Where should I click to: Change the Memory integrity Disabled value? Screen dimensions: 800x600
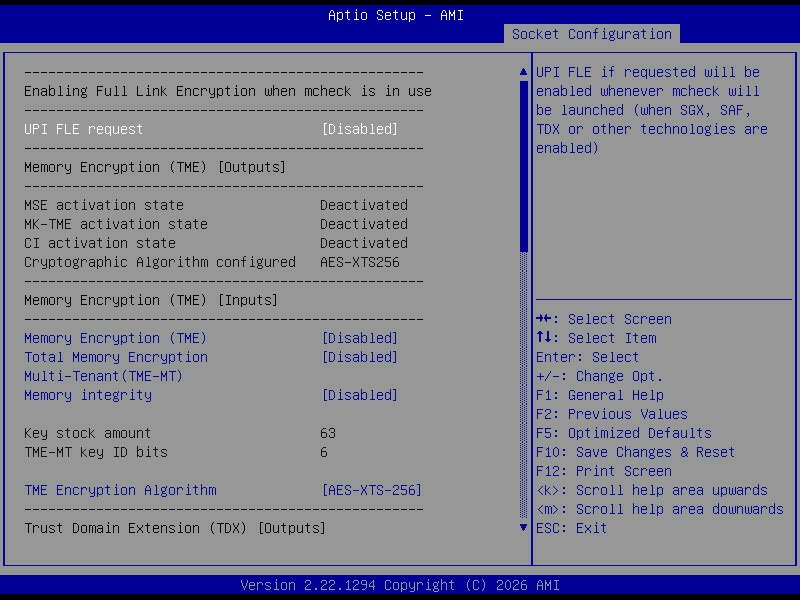[x=360, y=395]
